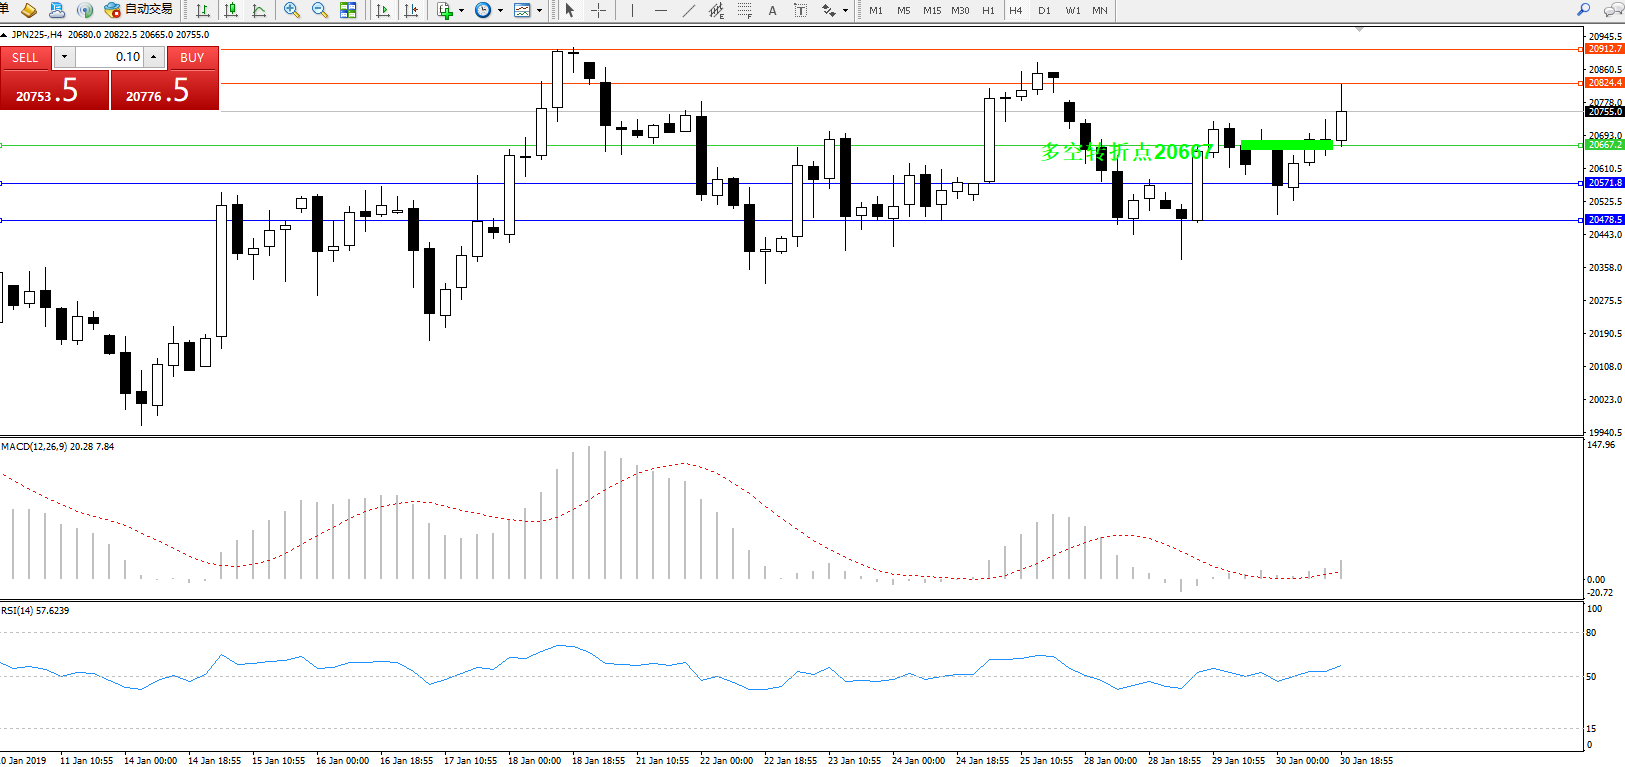Toggle the chart auto scroll icon
This screenshot has height=767, width=1625.
[383, 10]
